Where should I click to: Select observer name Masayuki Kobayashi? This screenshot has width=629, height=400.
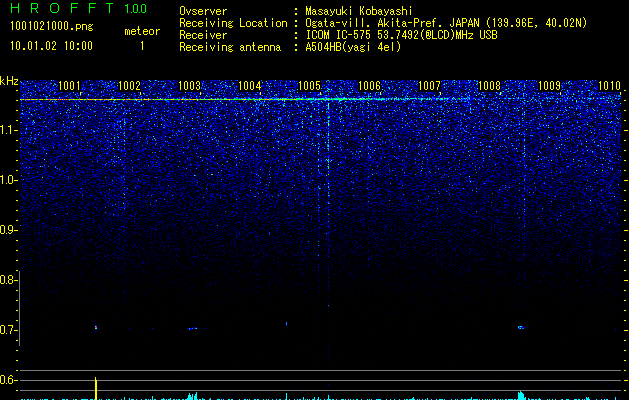pyautogui.click(x=359, y=11)
